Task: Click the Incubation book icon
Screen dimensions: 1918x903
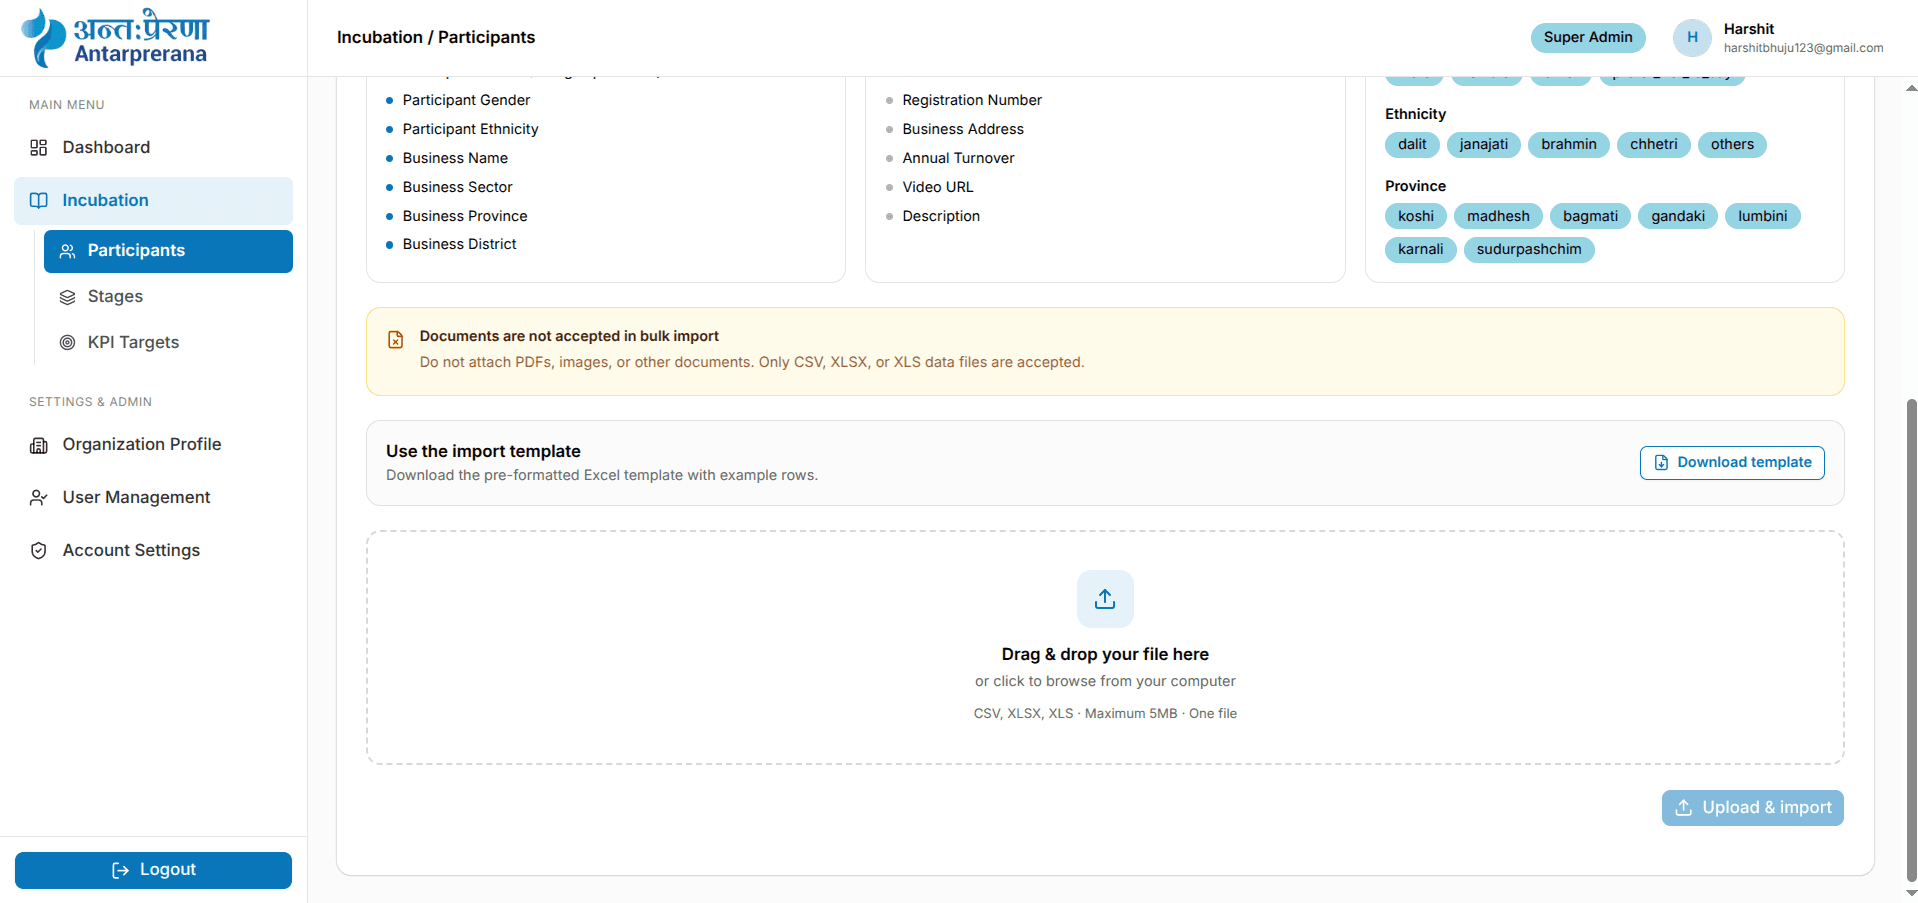Action: [x=39, y=200]
